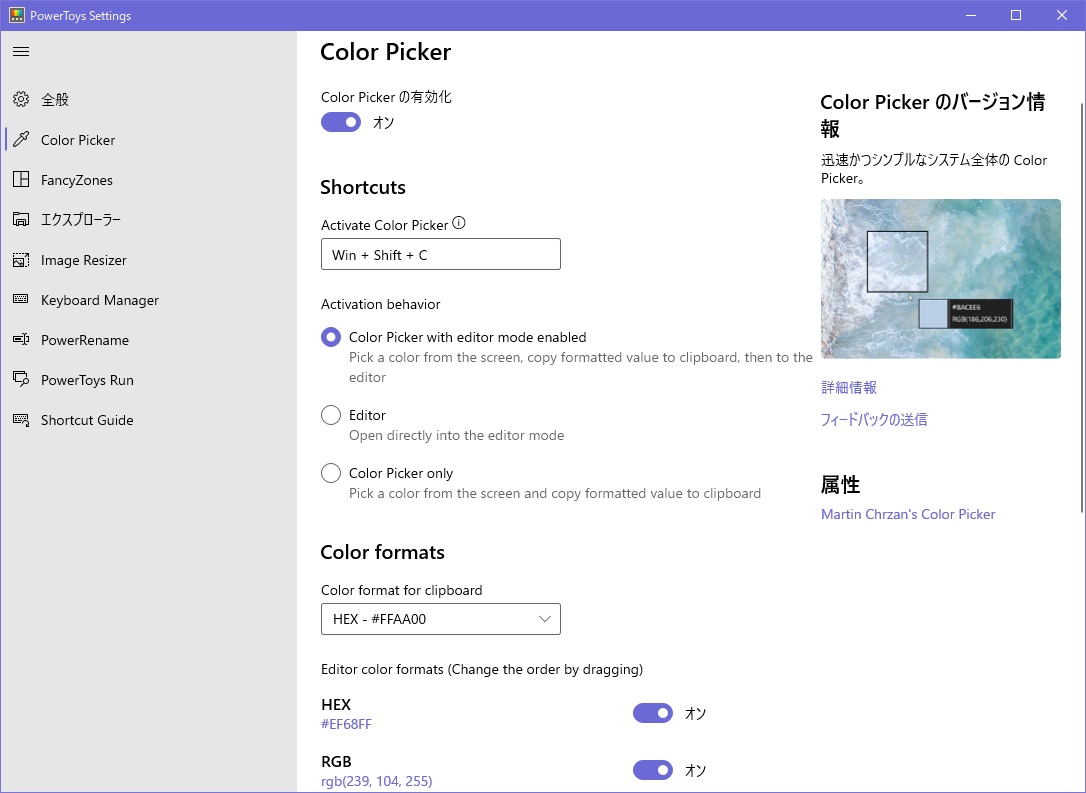Open the Color format for clipboard dropdown
Screen dimensions: 1086x793
point(440,619)
